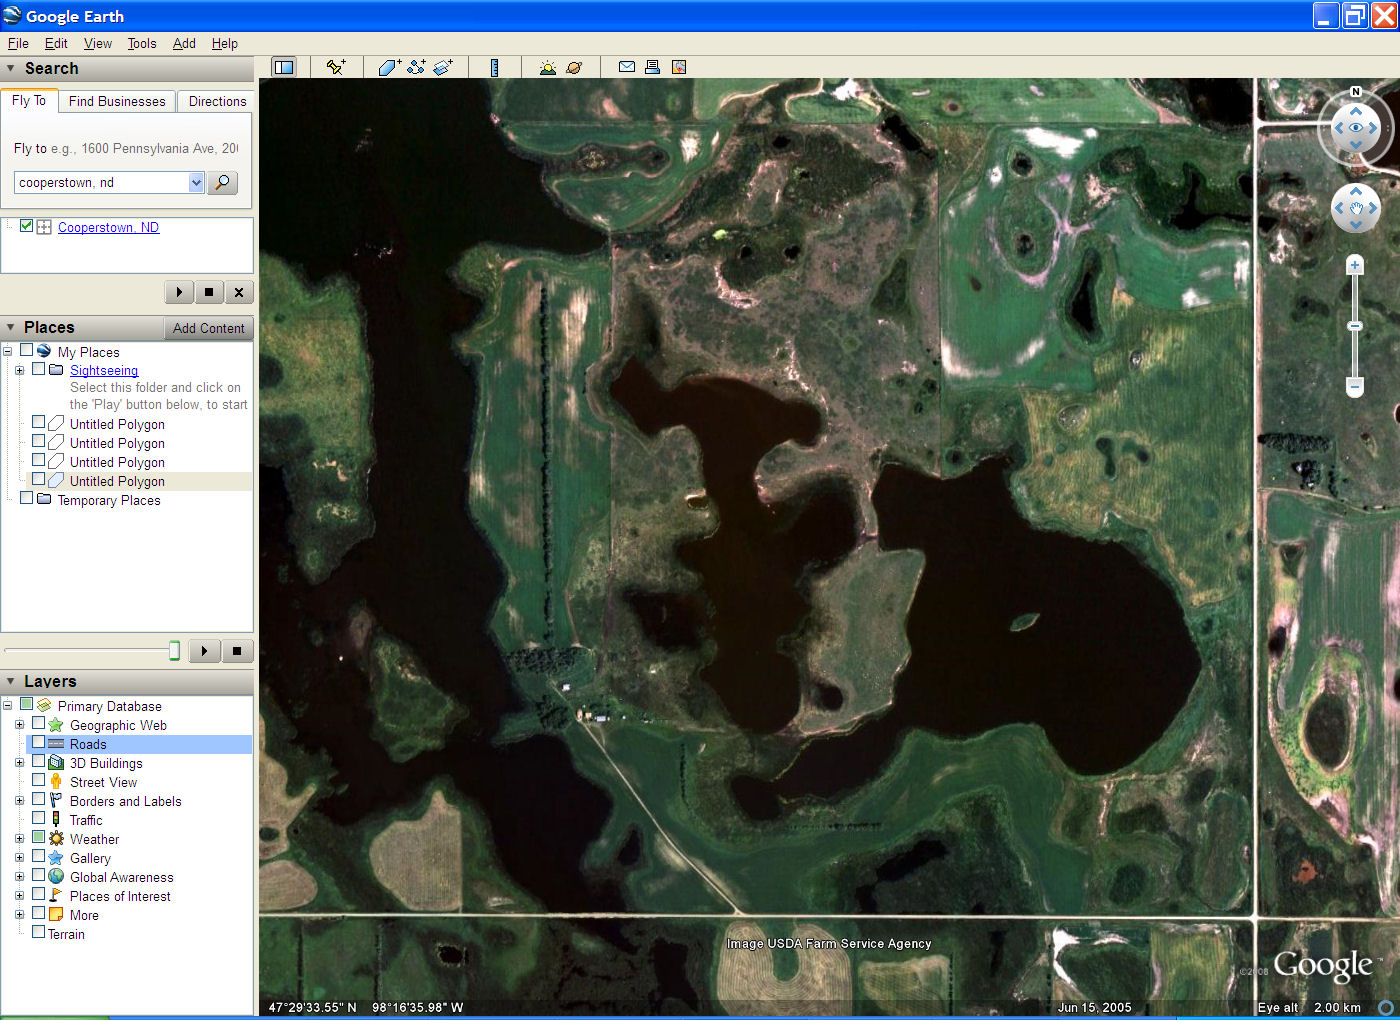This screenshot has width=1400, height=1020.
Task: Toggle the sidebar visibility button
Action: 284,67
